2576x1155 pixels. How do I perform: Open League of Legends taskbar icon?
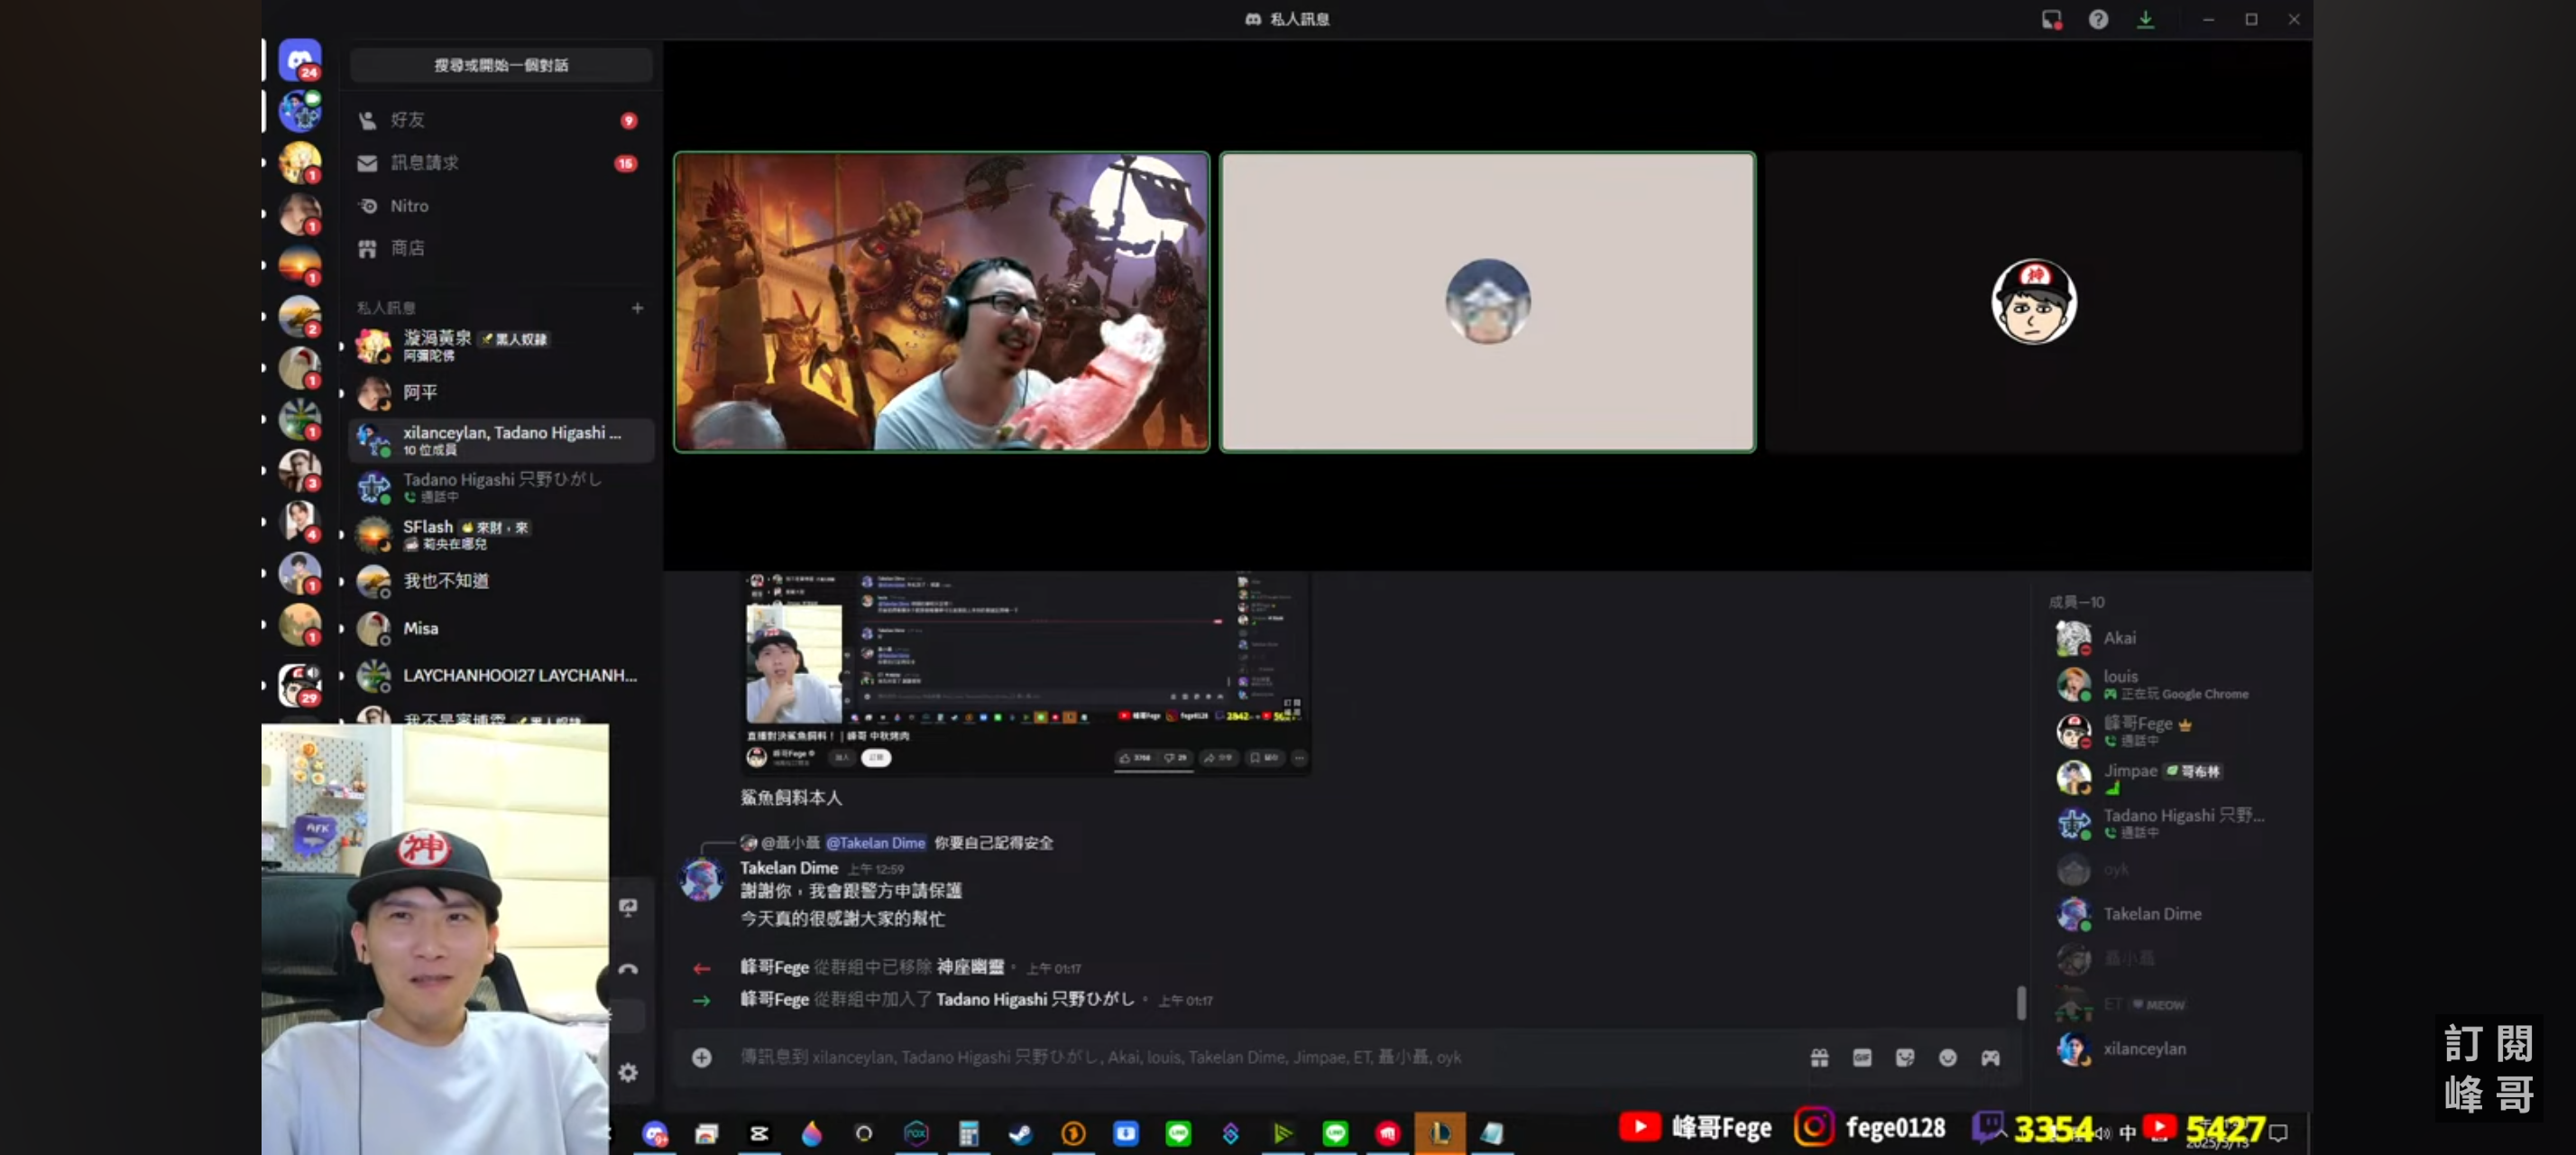point(1440,1133)
